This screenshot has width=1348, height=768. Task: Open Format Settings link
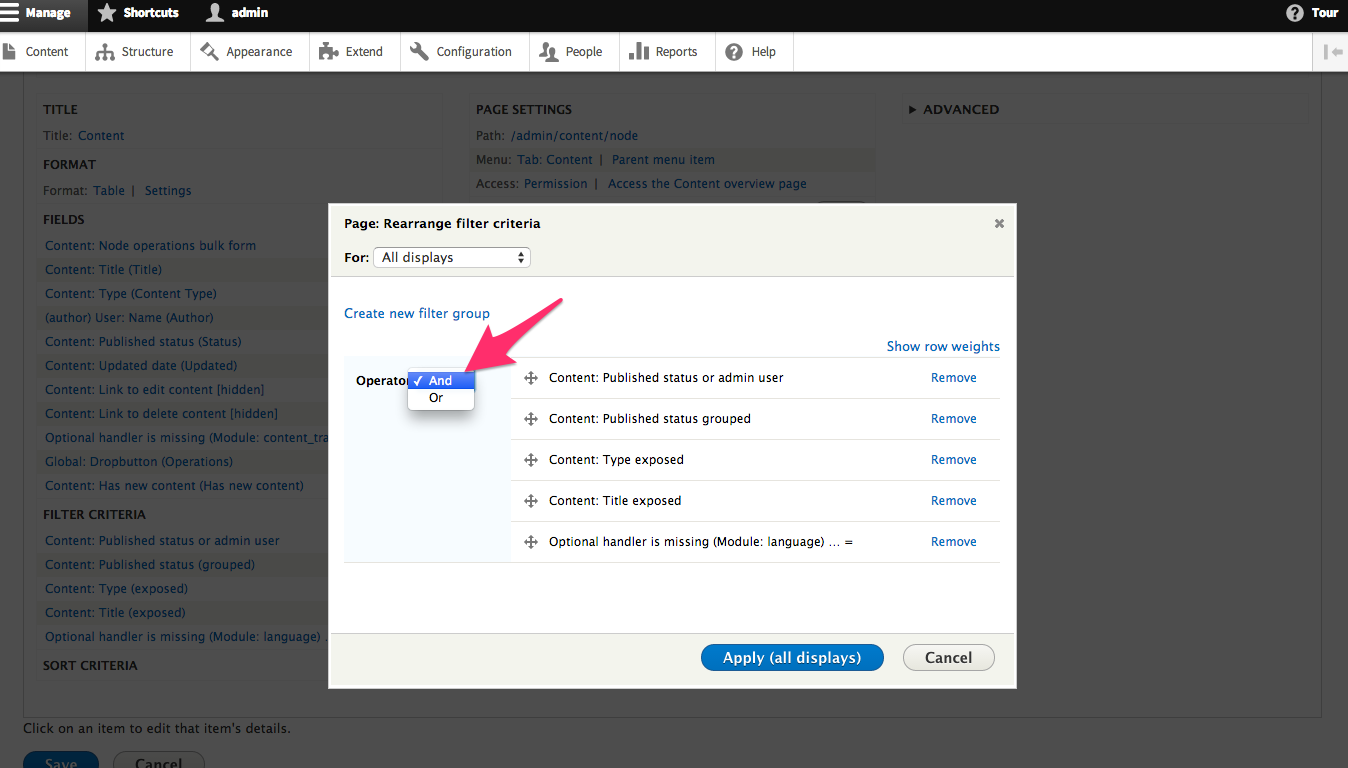pos(168,191)
